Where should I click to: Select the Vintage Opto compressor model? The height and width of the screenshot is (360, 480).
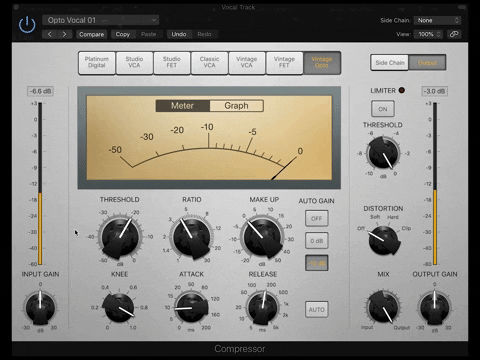(x=322, y=62)
